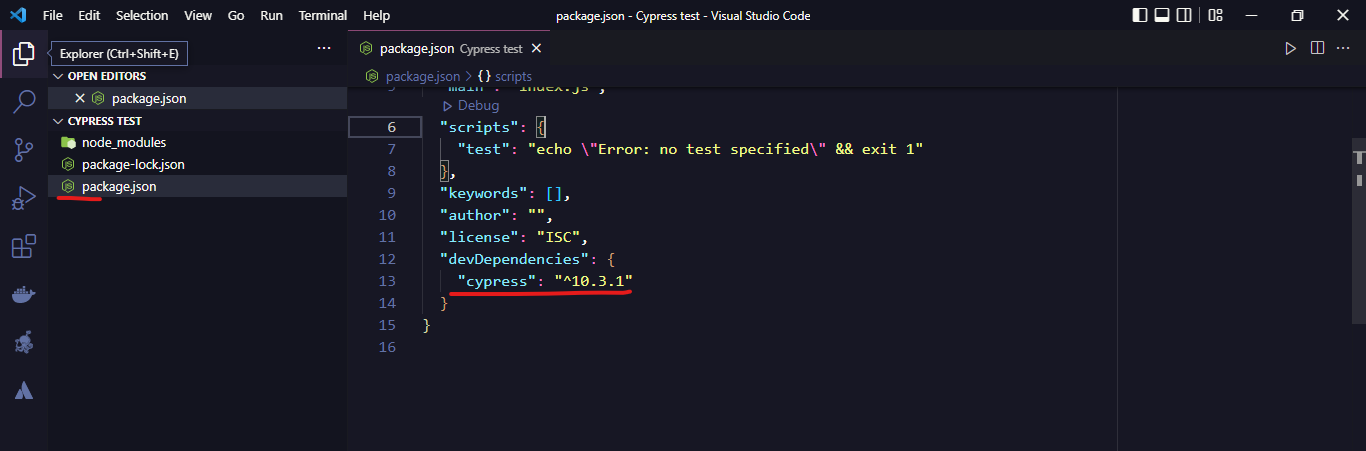Open the Source Control view

coord(24,150)
